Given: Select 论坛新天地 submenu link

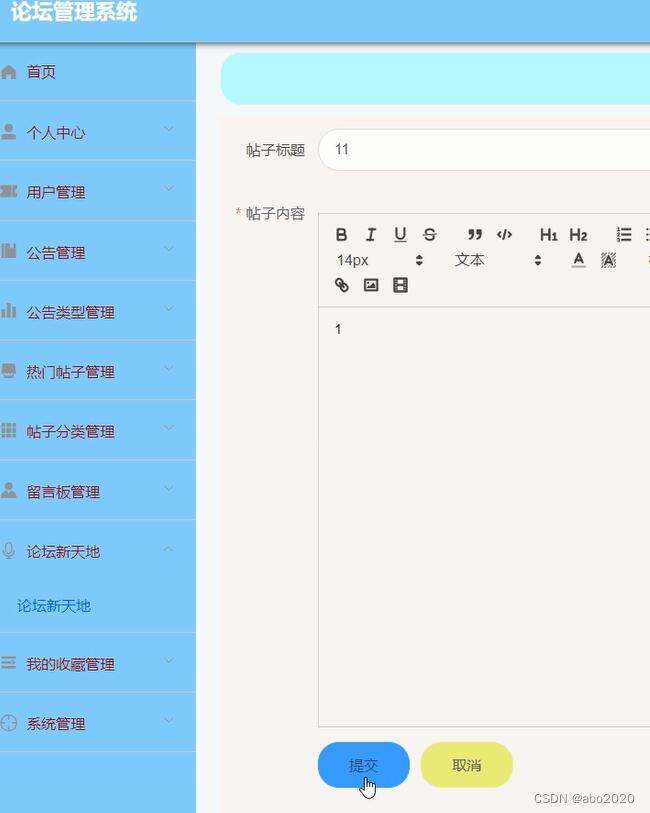Looking at the screenshot, I should click(x=54, y=606).
